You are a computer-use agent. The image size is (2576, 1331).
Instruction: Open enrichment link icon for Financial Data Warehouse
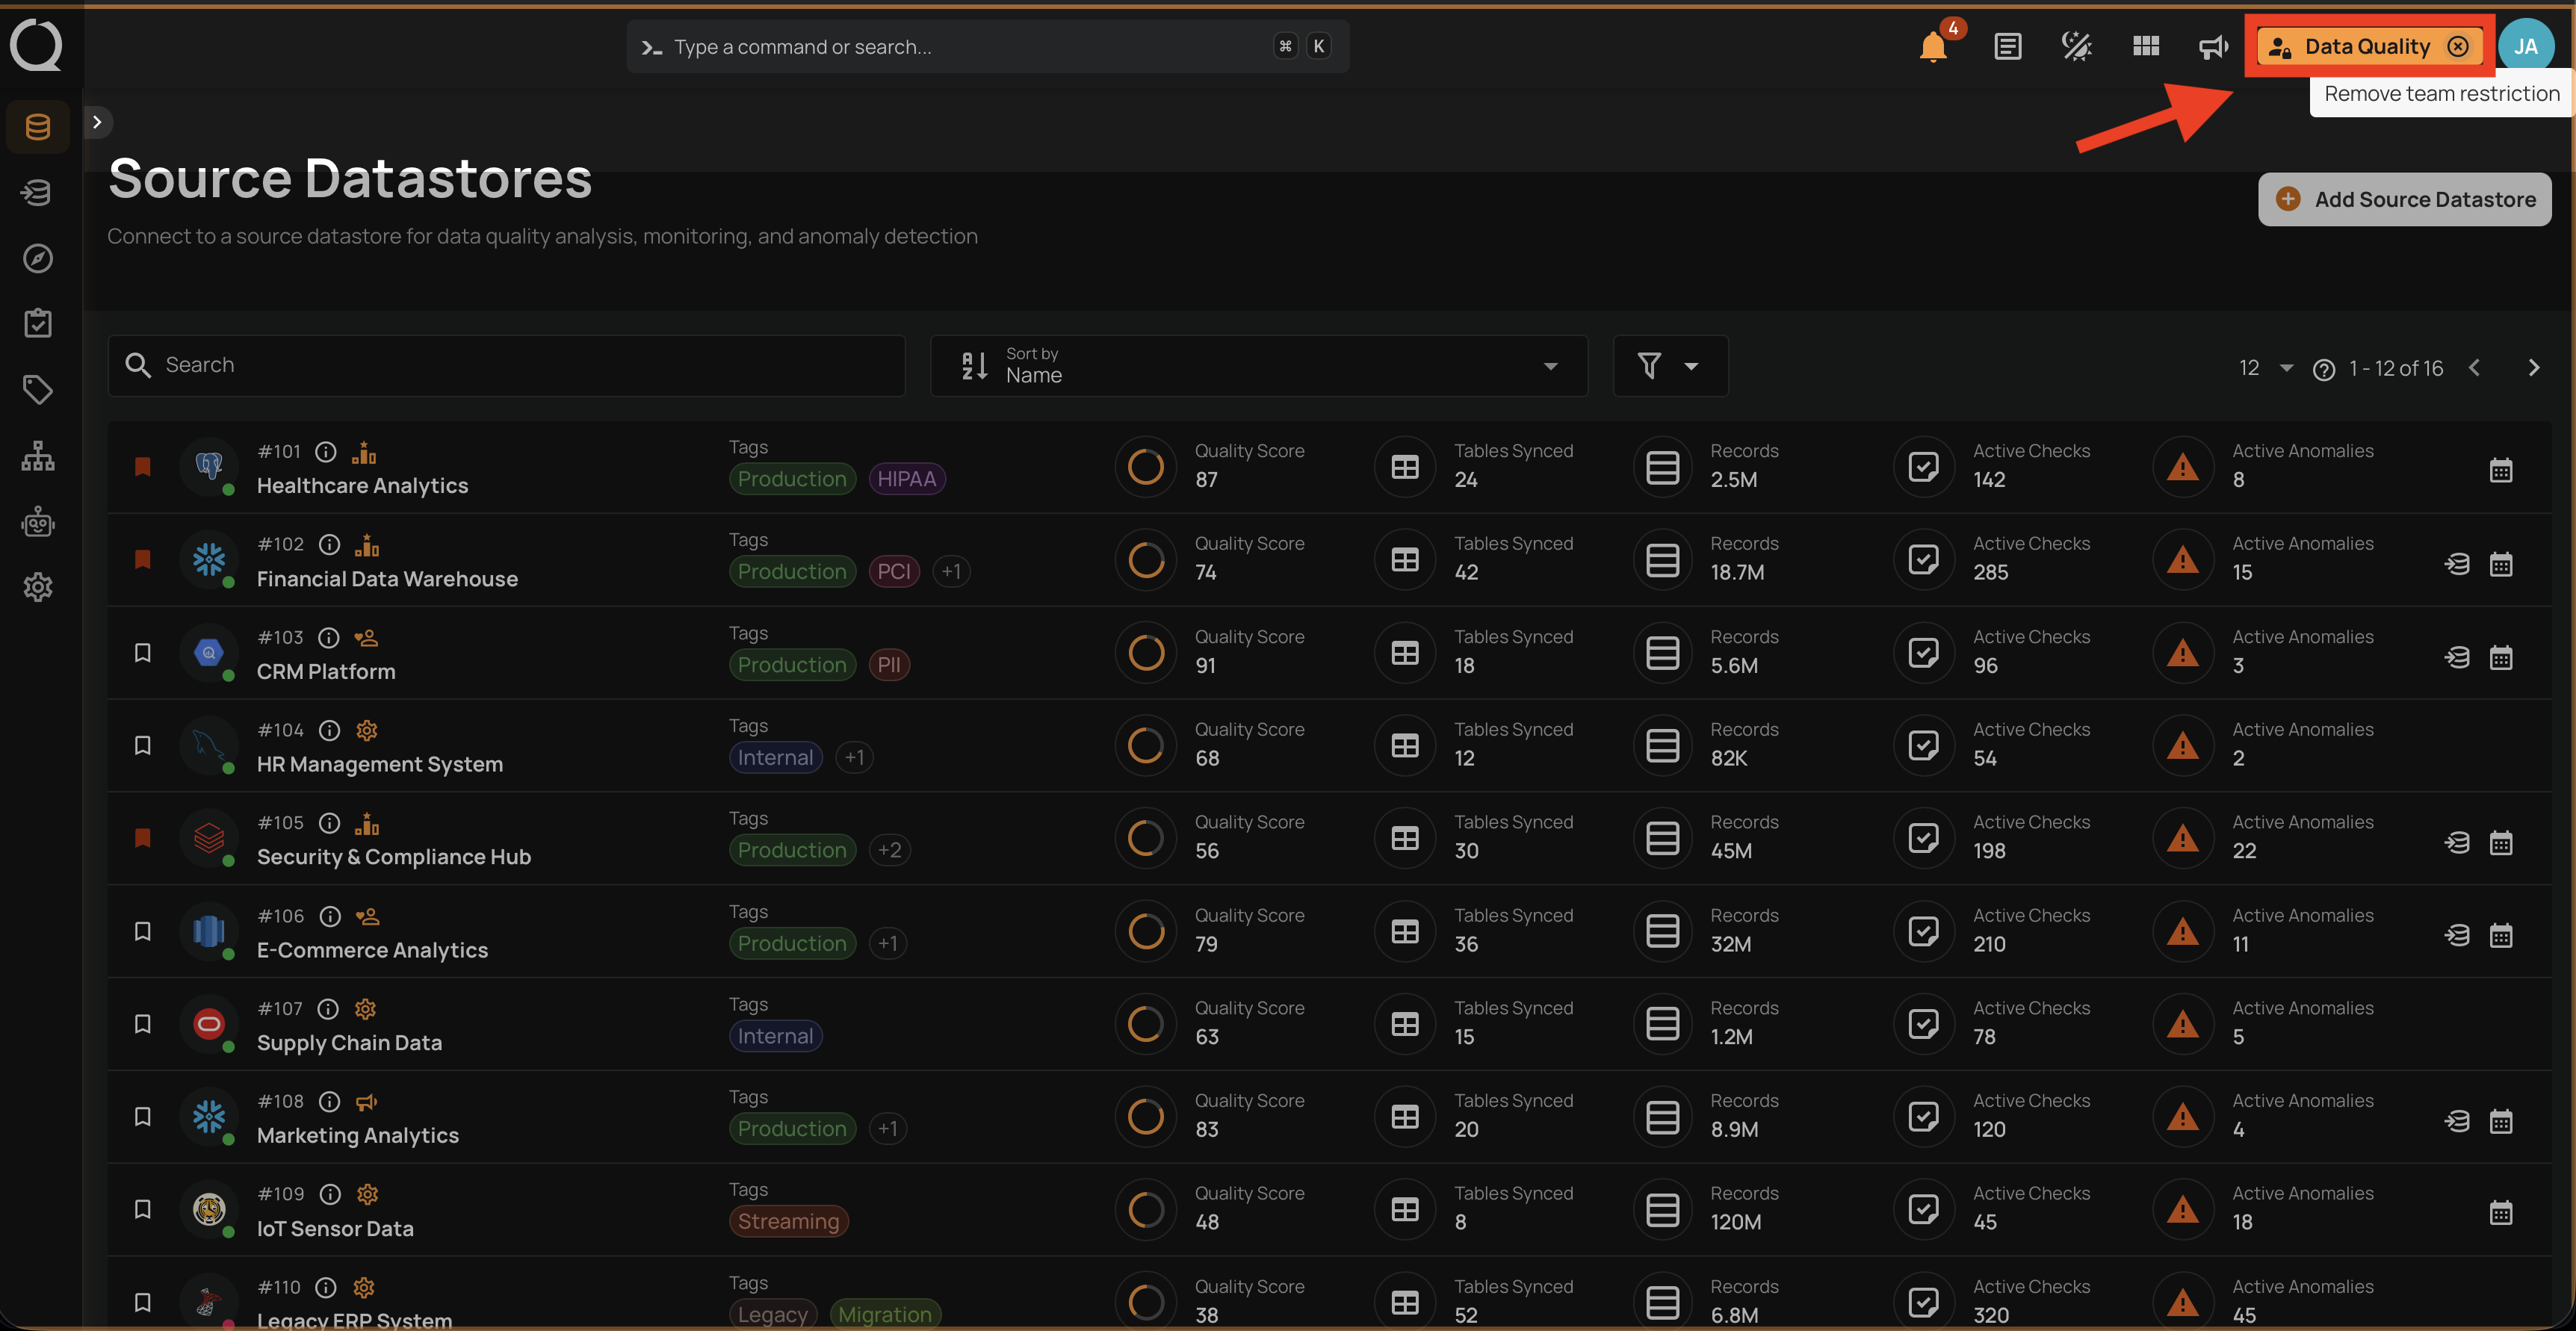point(2456,564)
